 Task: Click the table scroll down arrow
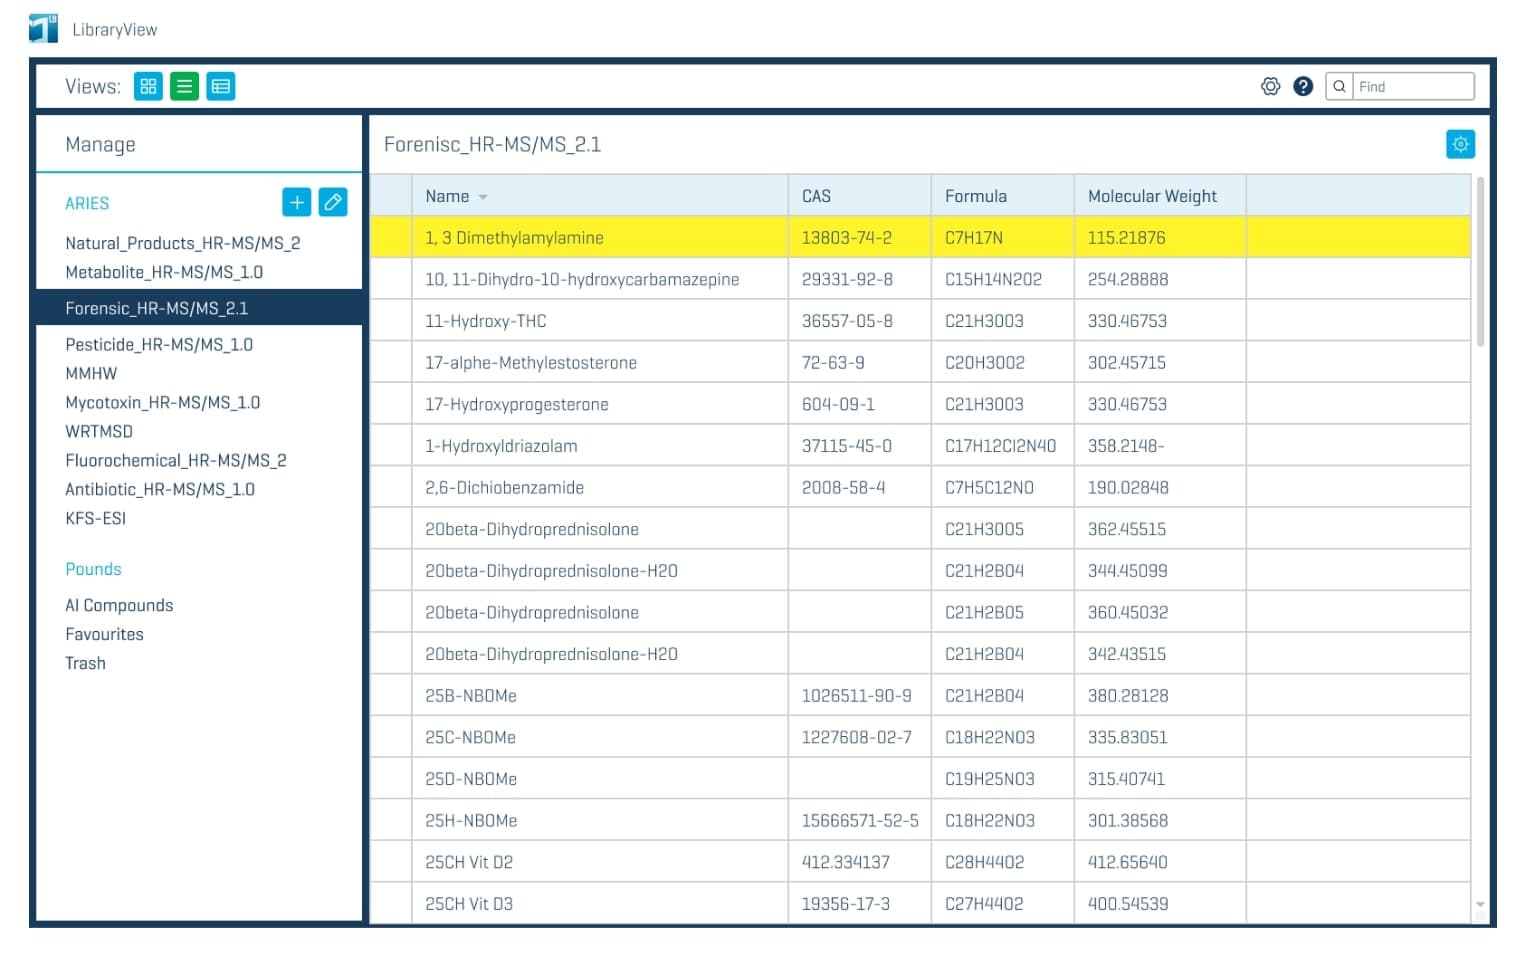pyautogui.click(x=1479, y=905)
